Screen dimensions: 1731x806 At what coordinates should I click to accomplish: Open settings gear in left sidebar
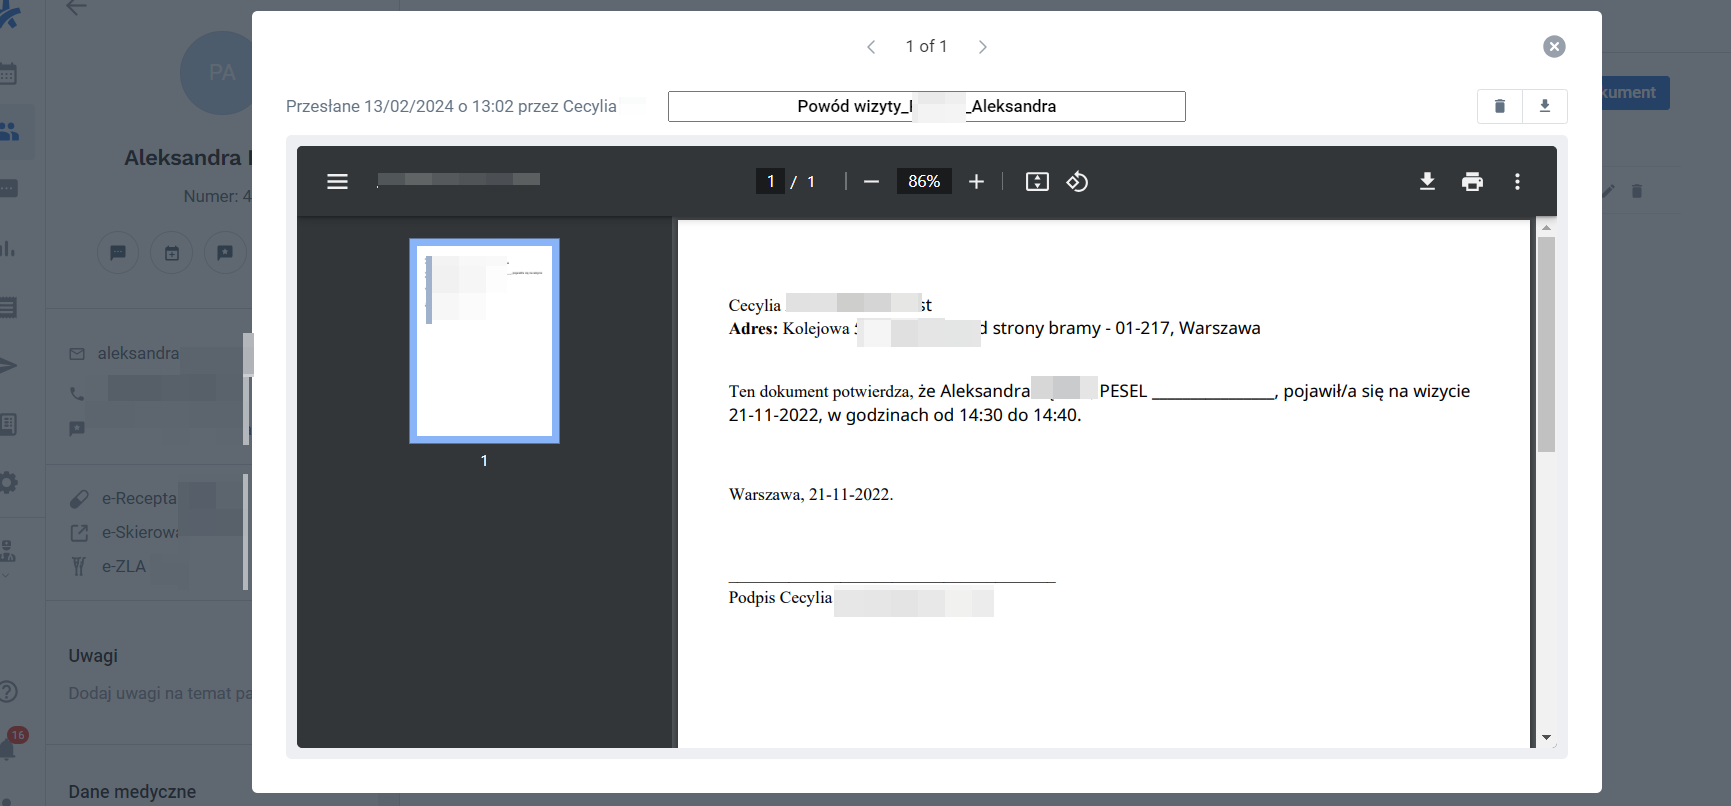click(8, 483)
